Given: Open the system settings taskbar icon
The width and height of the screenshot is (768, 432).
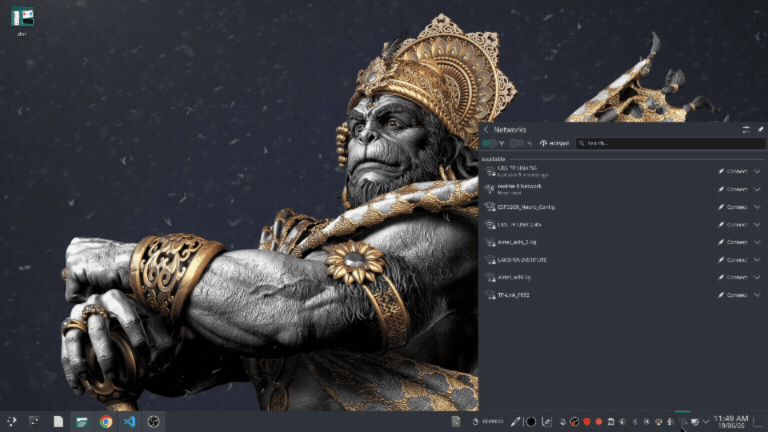Looking at the screenshot, I should [34, 421].
